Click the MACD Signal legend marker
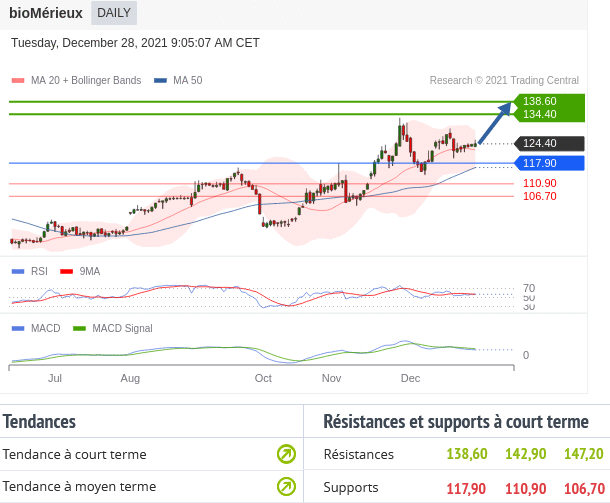The width and height of the screenshot is (610, 503). [x=79, y=329]
